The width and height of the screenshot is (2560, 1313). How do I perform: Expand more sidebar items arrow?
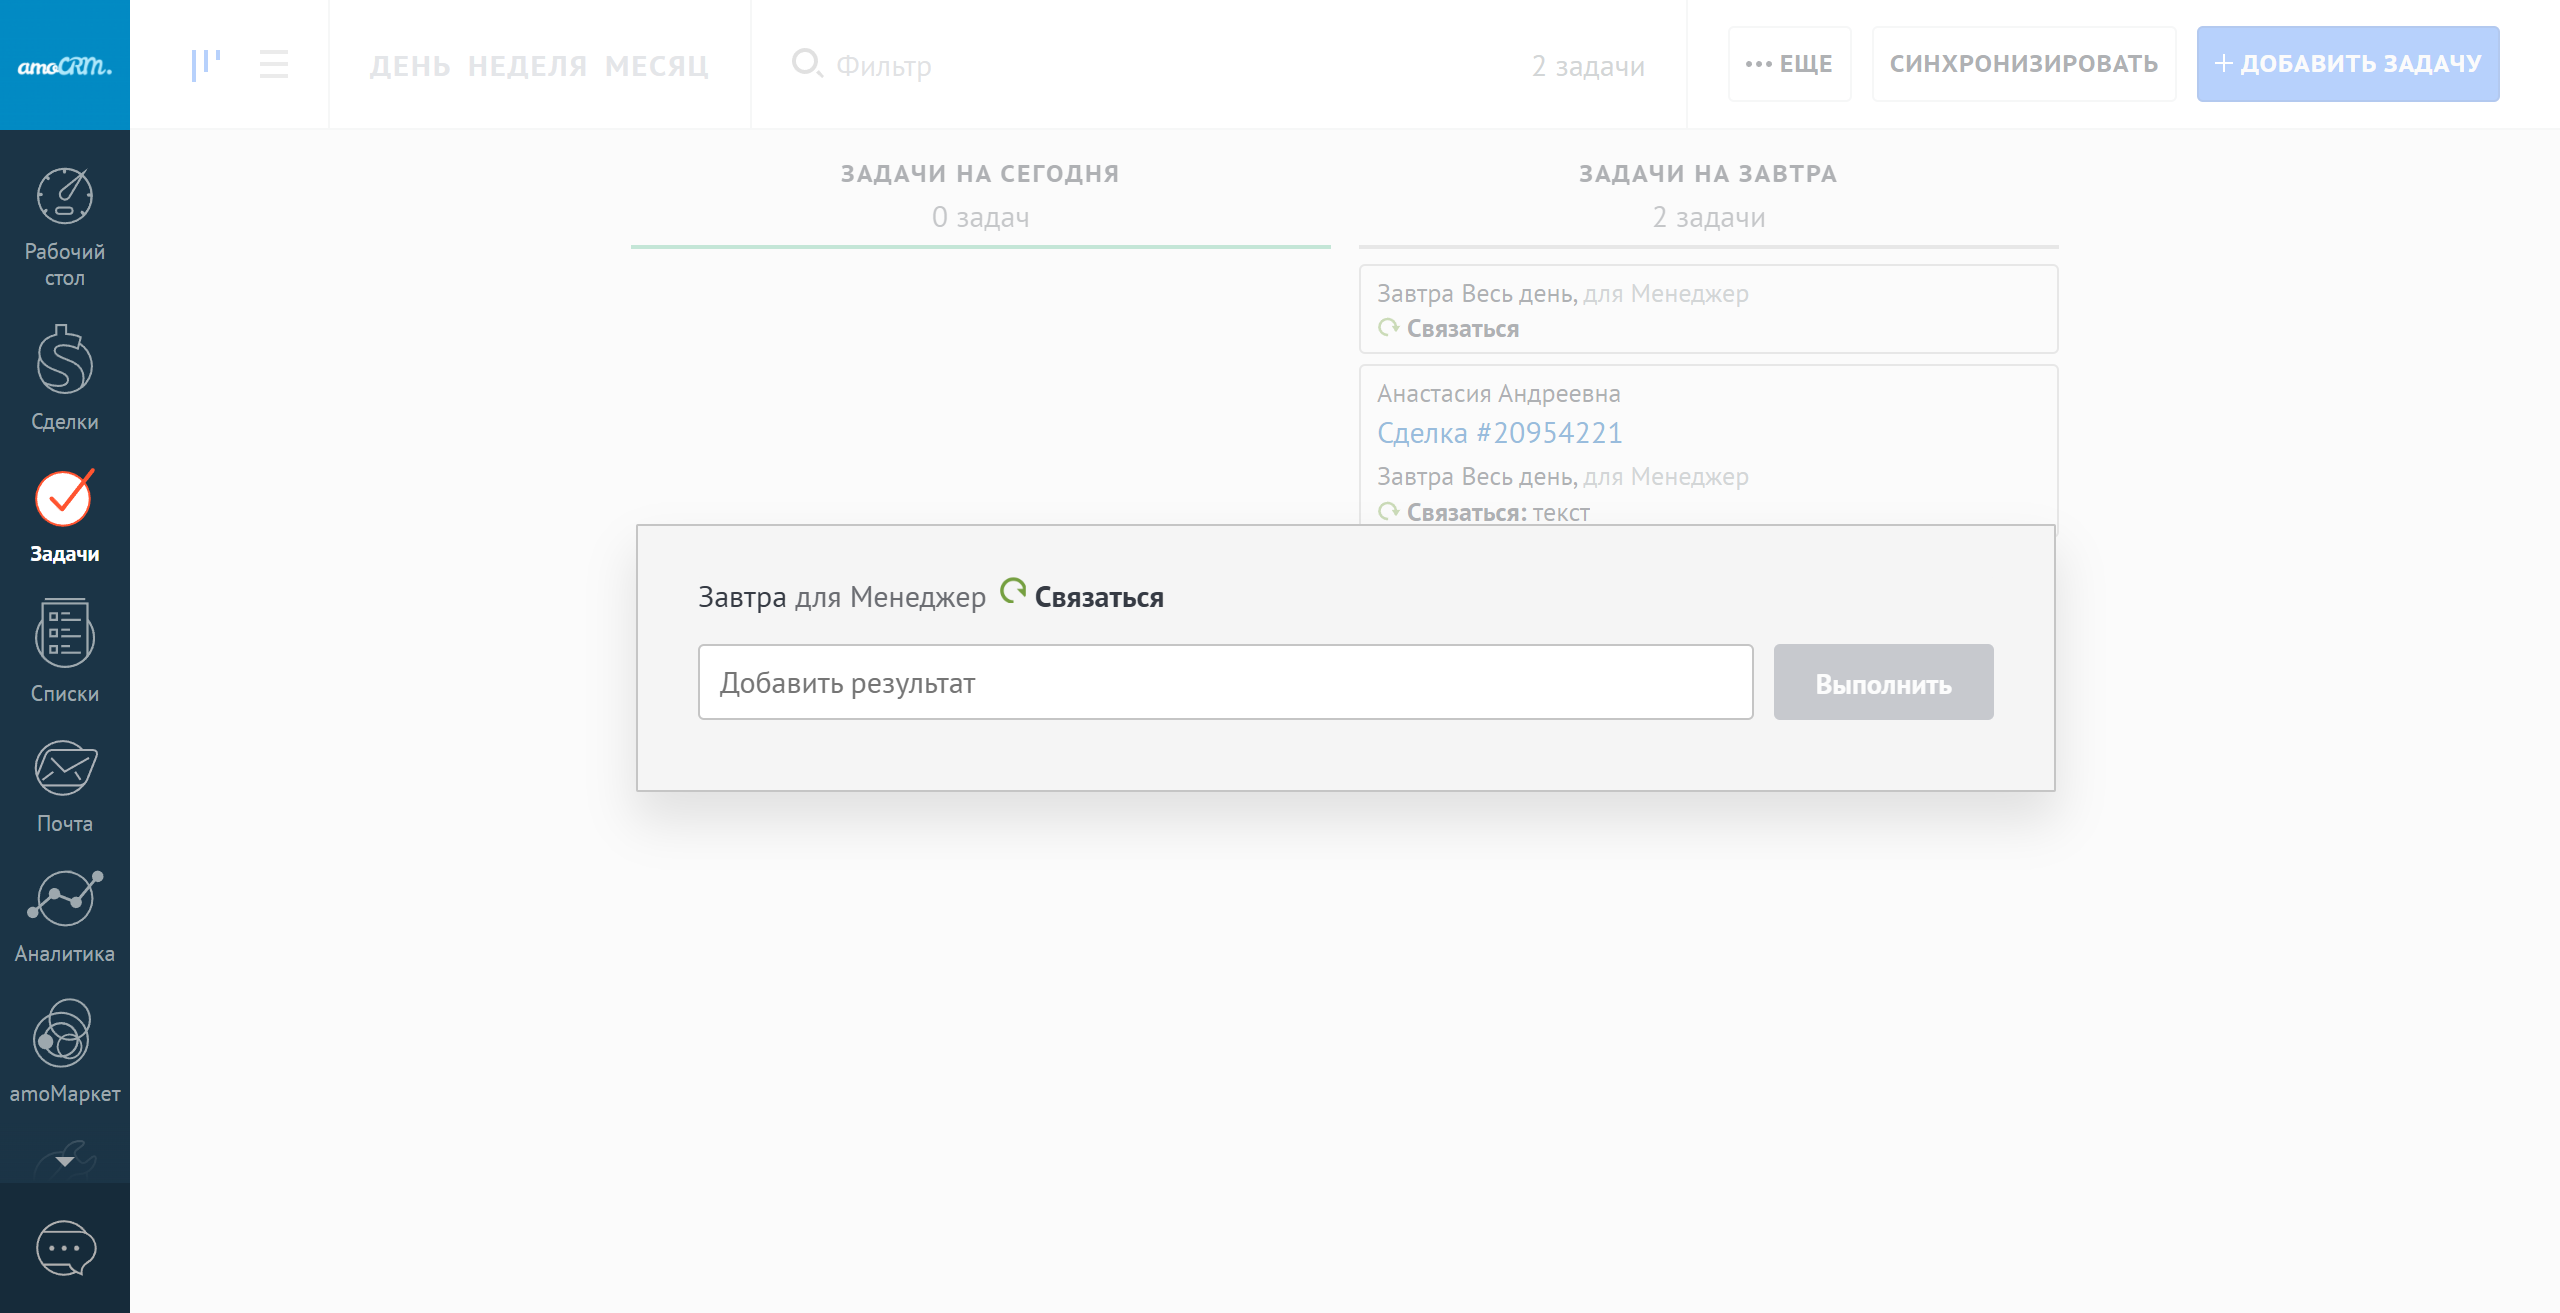click(x=65, y=1162)
